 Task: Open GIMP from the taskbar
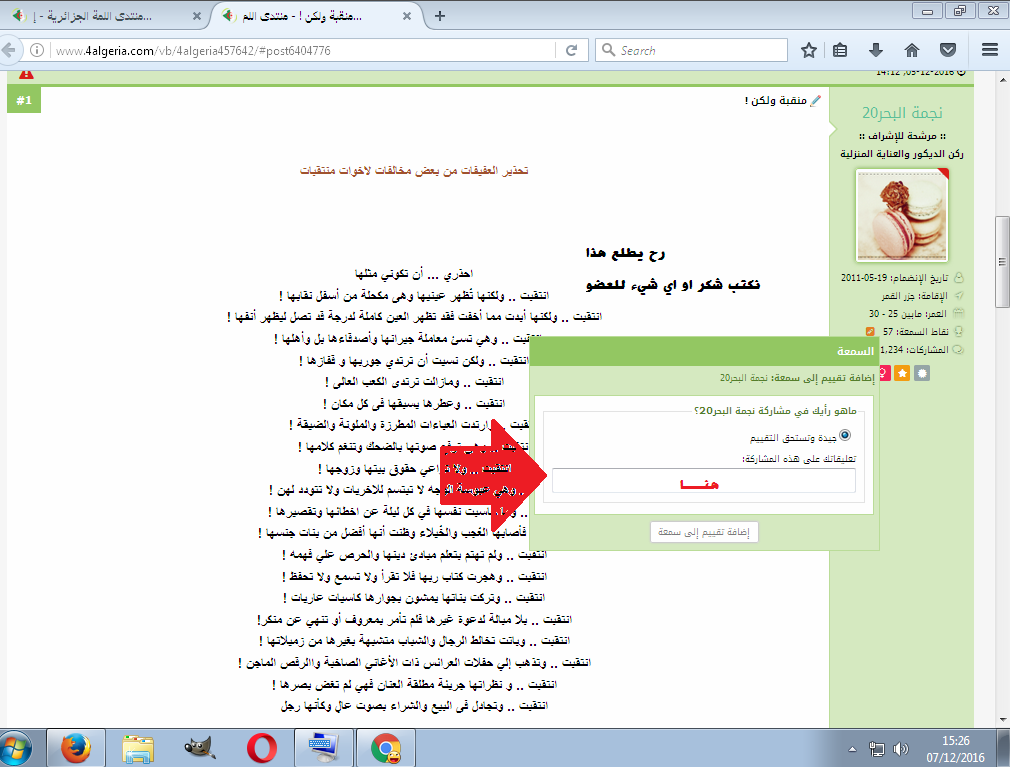click(200, 746)
